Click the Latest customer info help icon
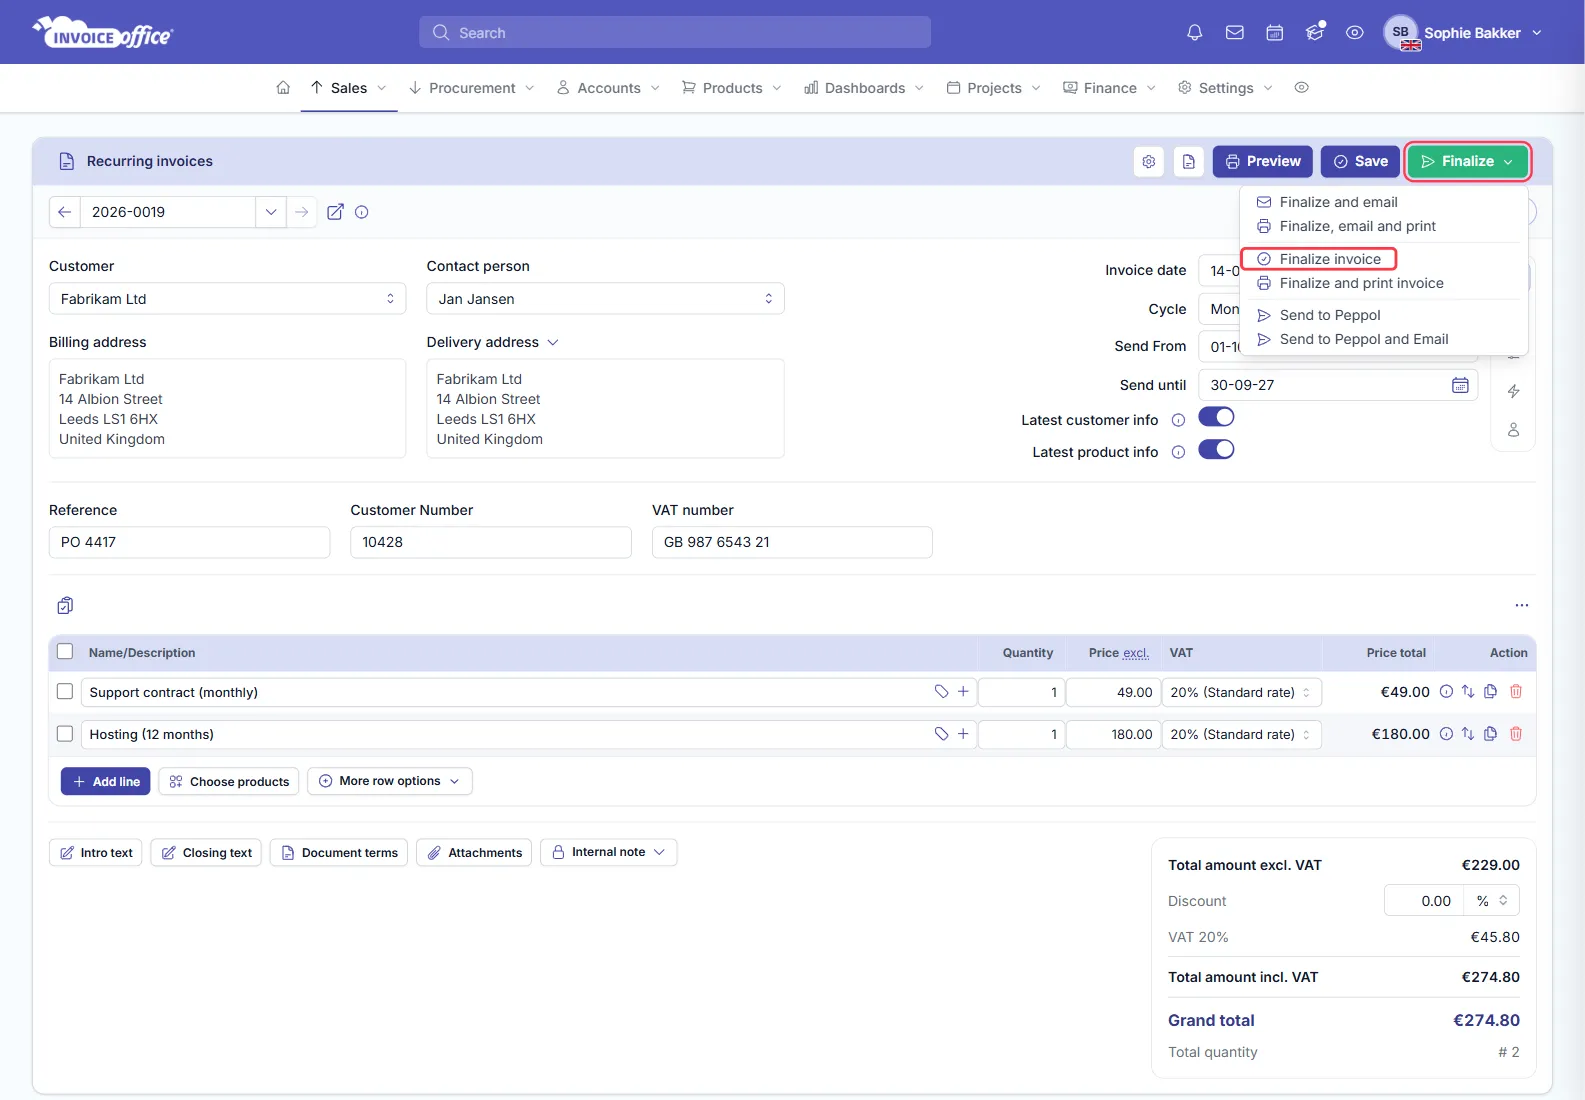This screenshot has height=1100, width=1585. [1178, 420]
